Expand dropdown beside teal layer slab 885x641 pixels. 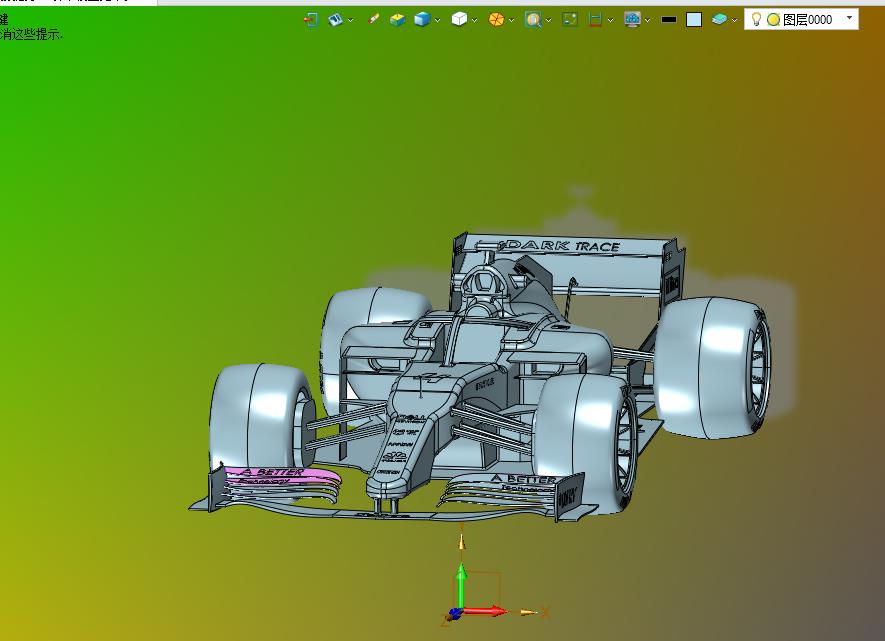pyautogui.click(x=734, y=20)
